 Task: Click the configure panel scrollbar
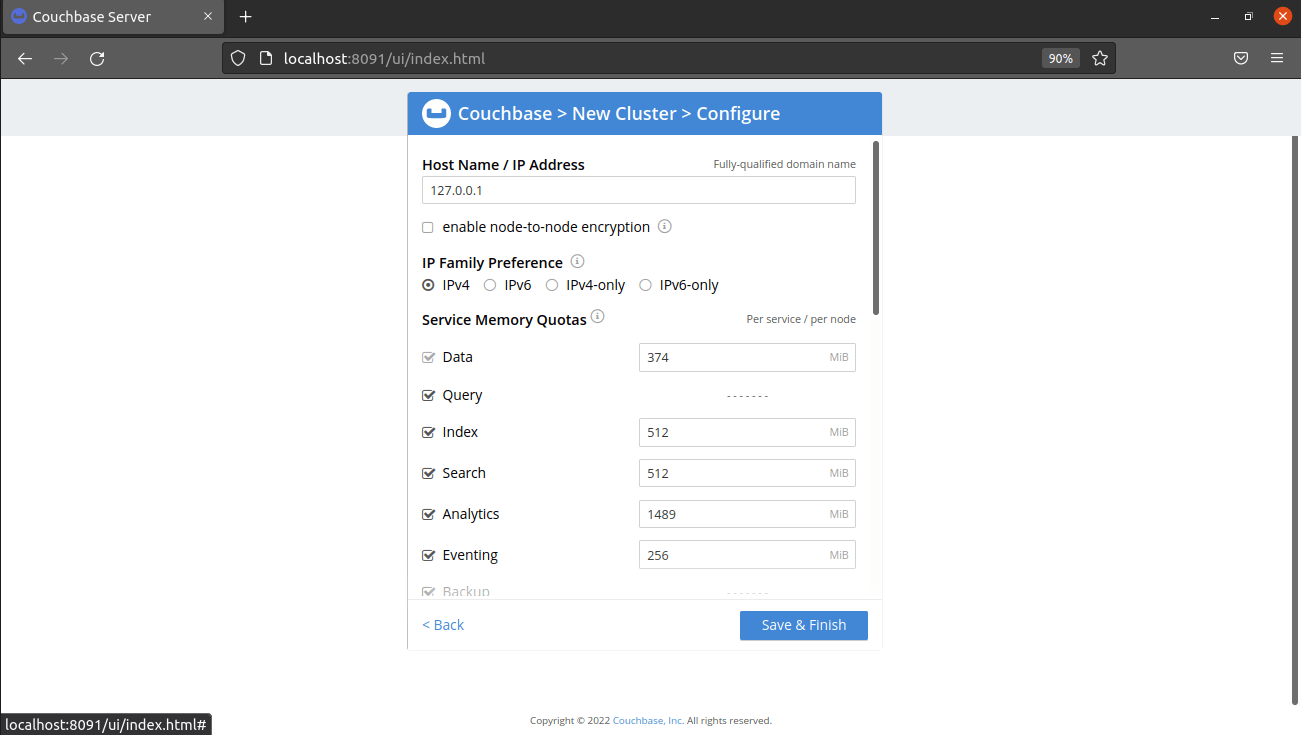(877, 228)
